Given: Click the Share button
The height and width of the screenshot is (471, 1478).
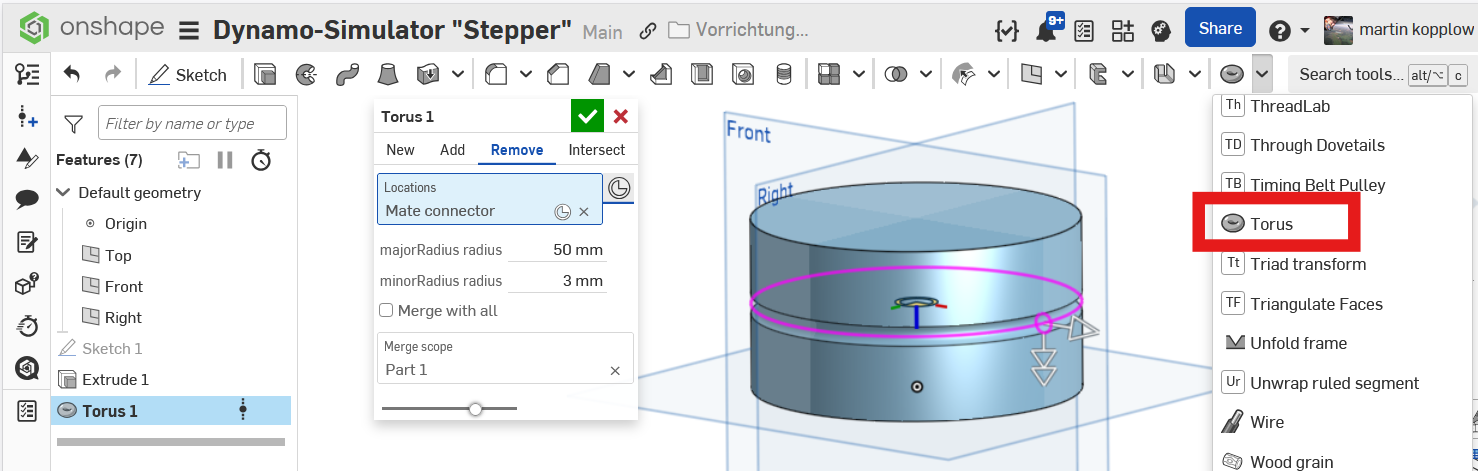Looking at the screenshot, I should (1220, 28).
